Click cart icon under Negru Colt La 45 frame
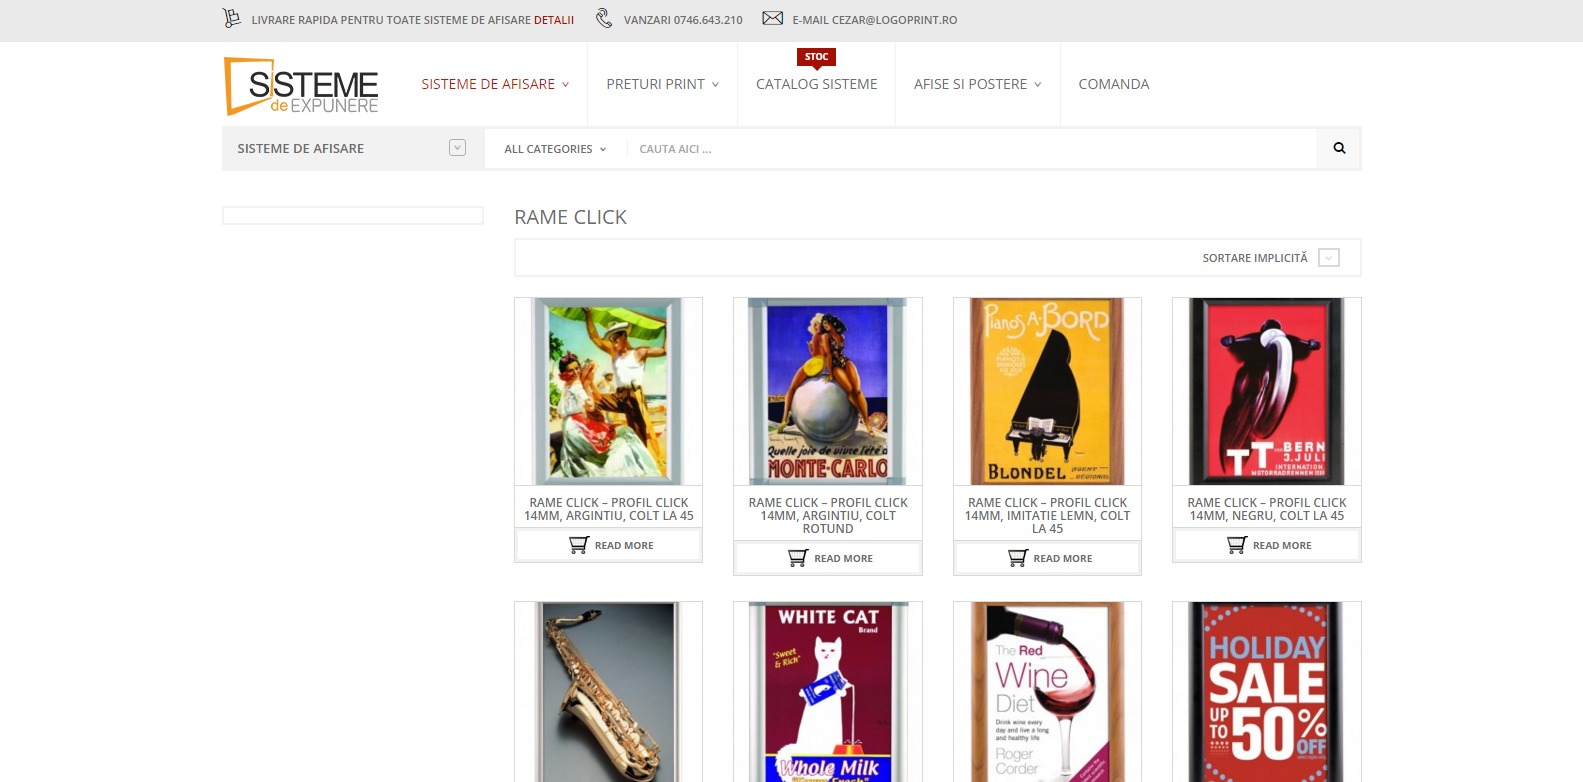This screenshot has height=782, width=1583. (1237, 545)
